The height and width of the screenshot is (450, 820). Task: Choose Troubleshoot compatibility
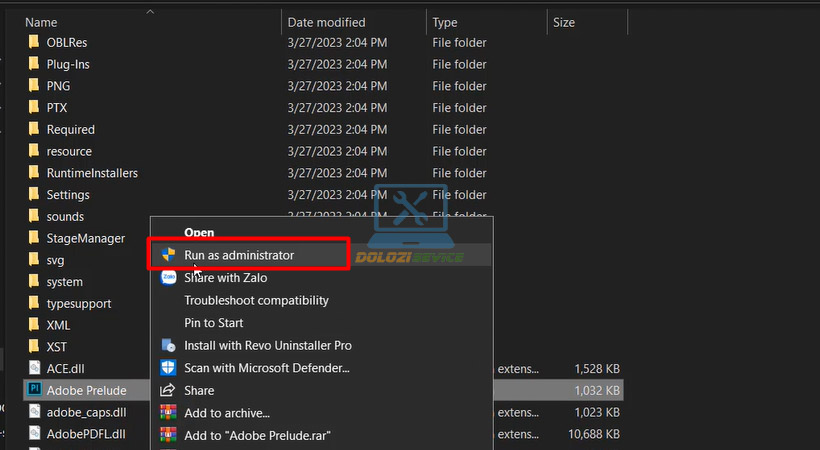coord(256,300)
